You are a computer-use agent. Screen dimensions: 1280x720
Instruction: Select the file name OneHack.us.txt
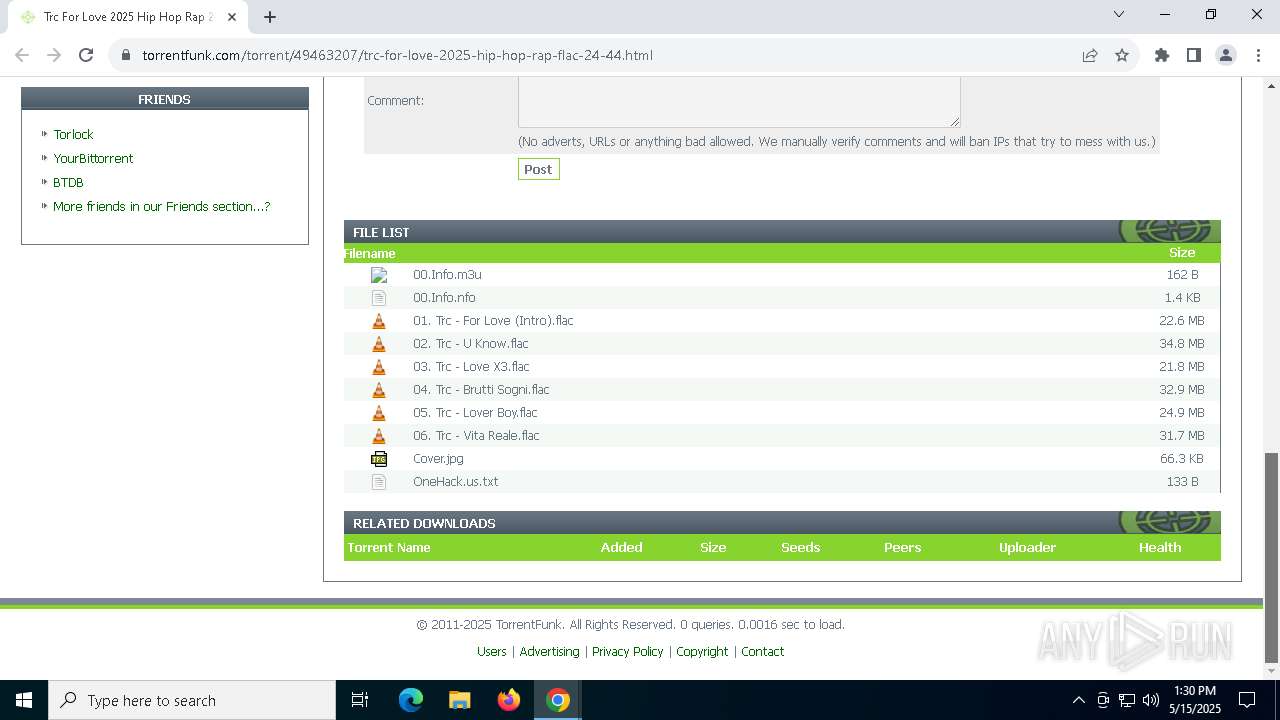(455, 481)
